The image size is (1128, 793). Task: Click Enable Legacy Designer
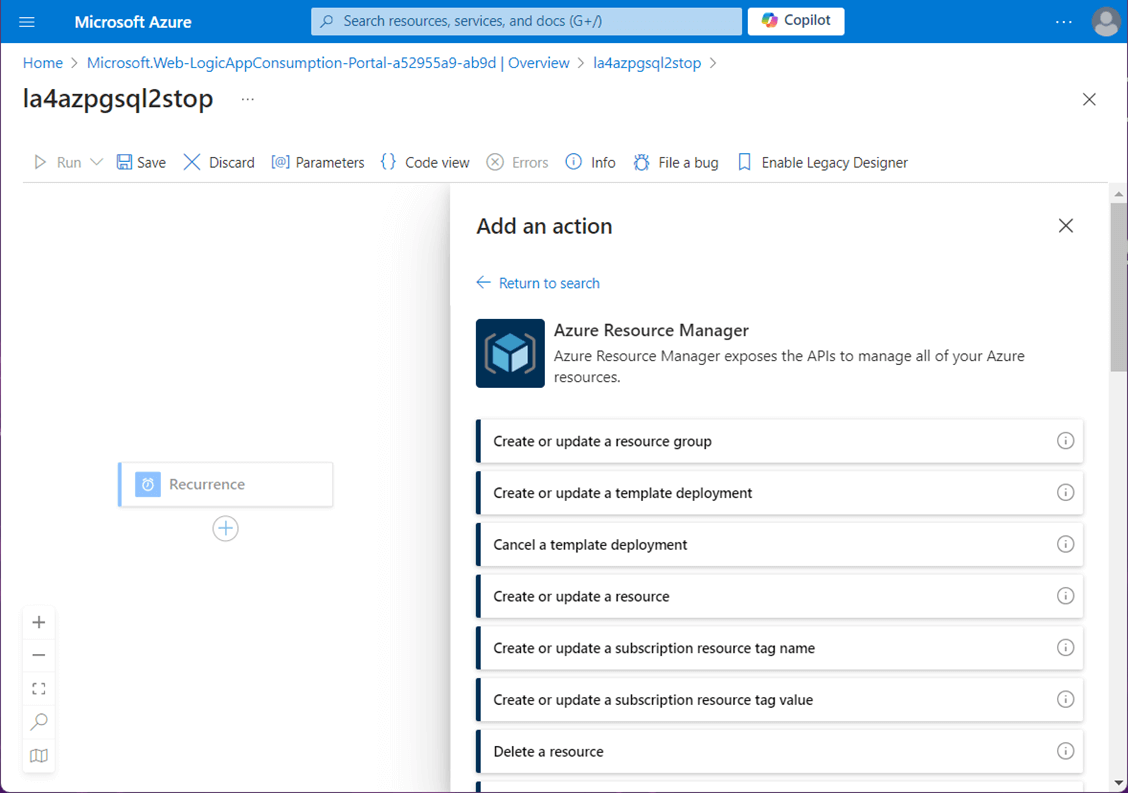pyautogui.click(x=823, y=162)
